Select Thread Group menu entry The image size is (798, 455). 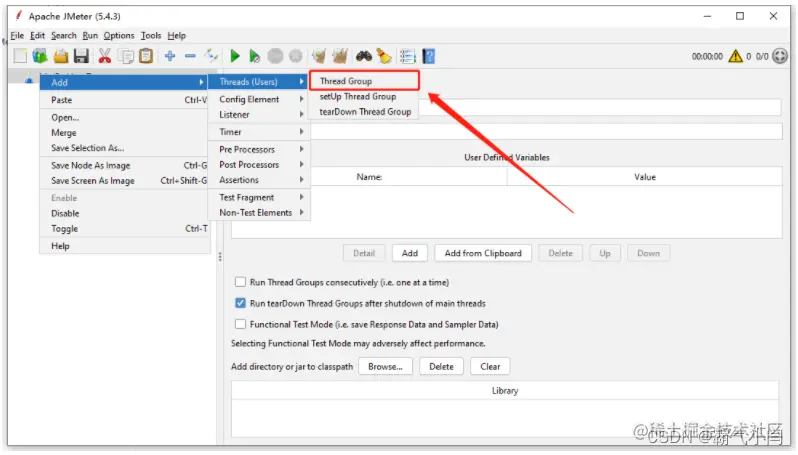click(x=364, y=81)
